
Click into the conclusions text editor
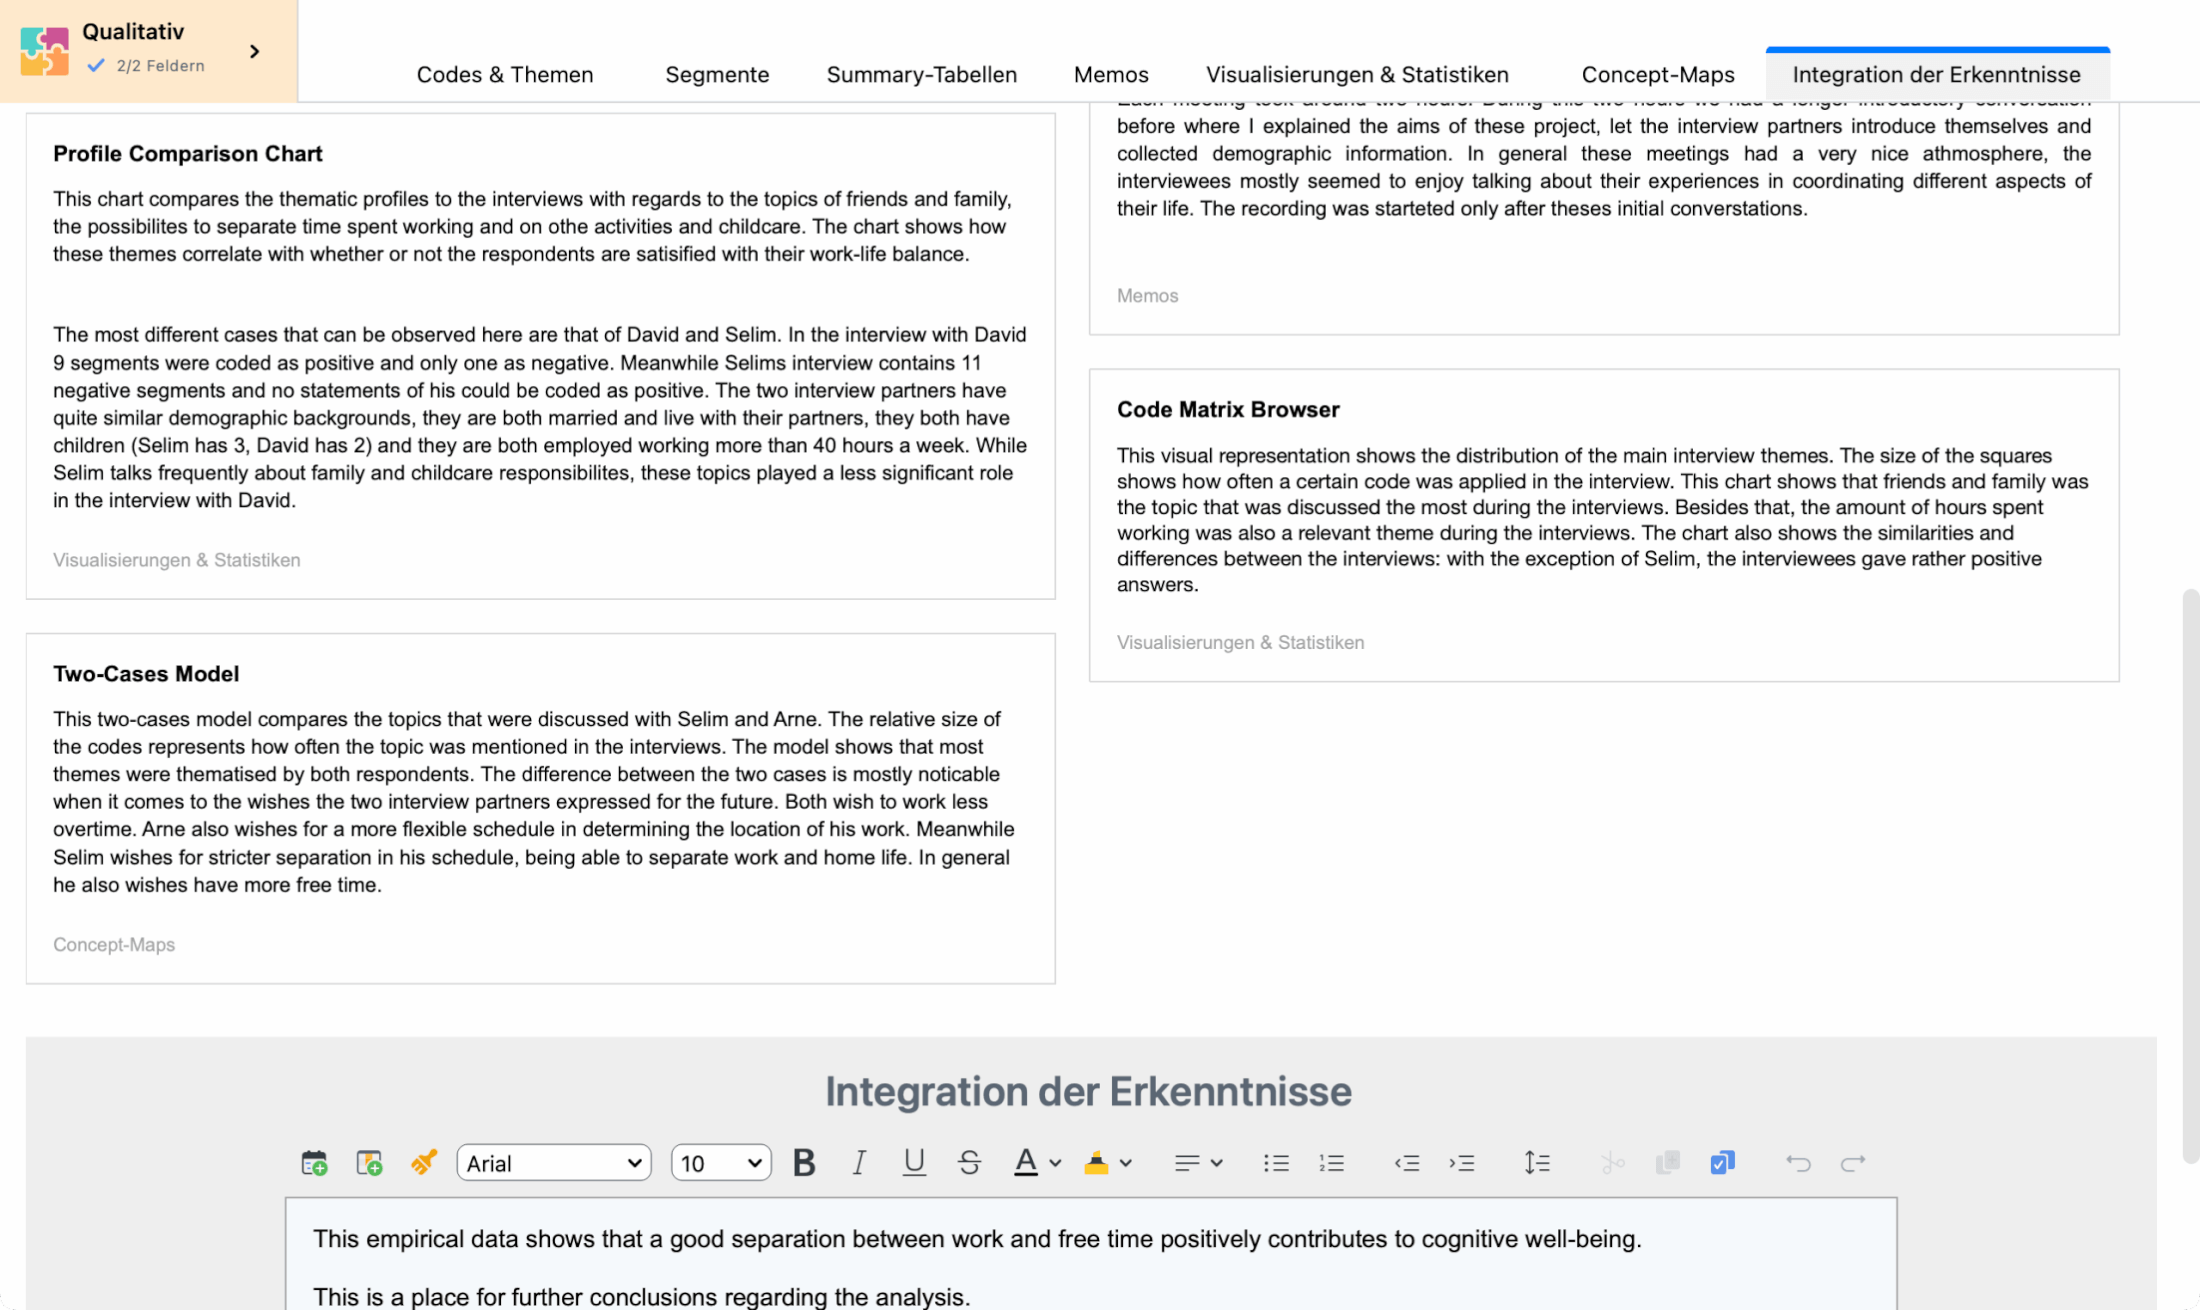[1090, 1268]
